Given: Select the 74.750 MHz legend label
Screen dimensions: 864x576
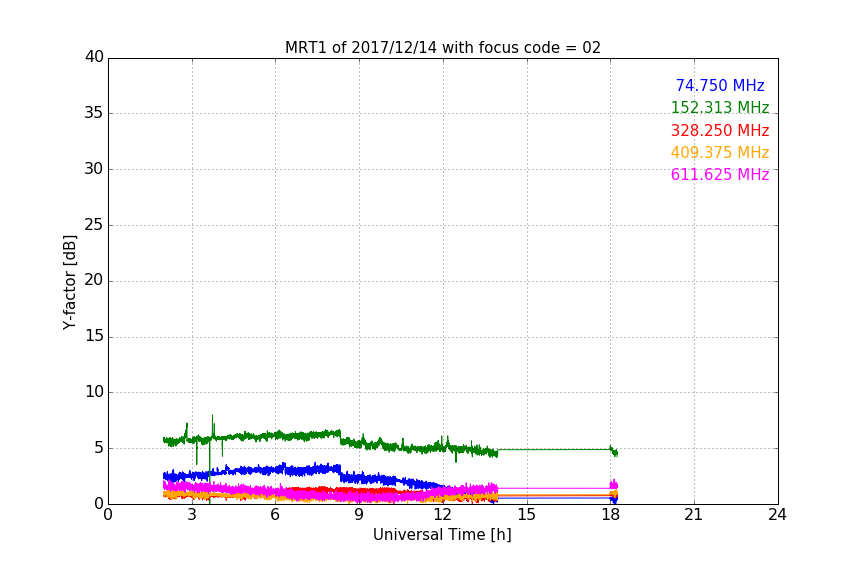Looking at the screenshot, I should 720,85.
